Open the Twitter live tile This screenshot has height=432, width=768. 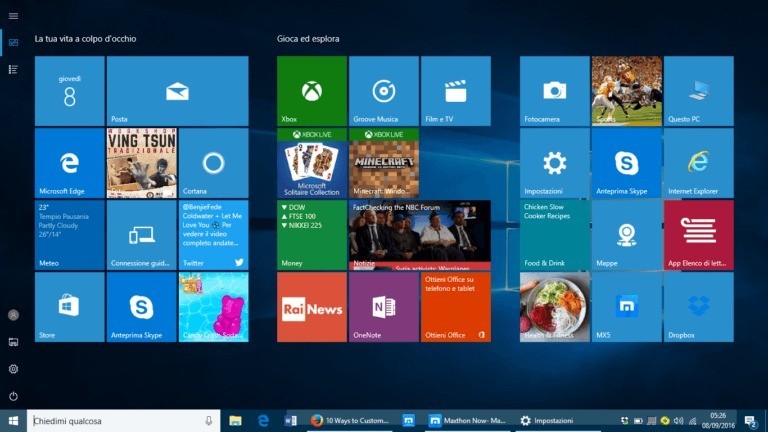tap(214, 235)
